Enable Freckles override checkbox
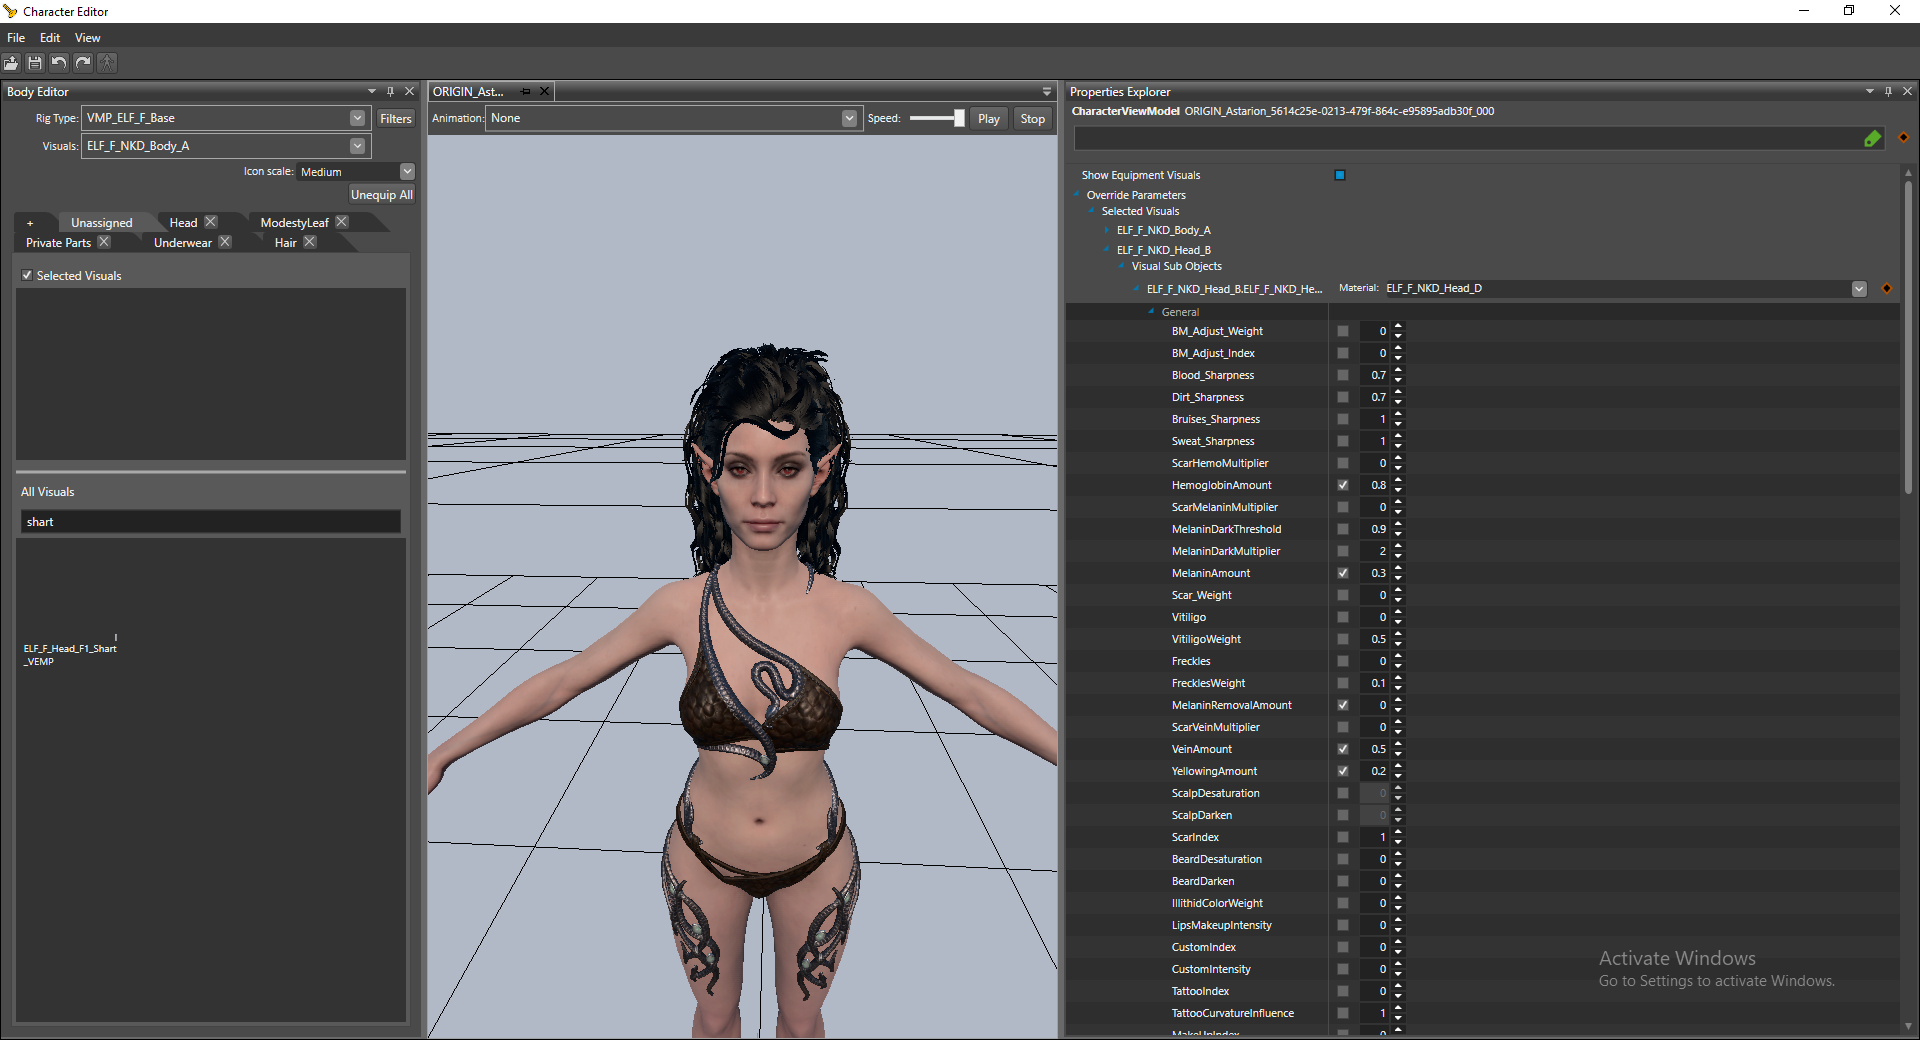This screenshot has height=1040, width=1920. 1343,661
